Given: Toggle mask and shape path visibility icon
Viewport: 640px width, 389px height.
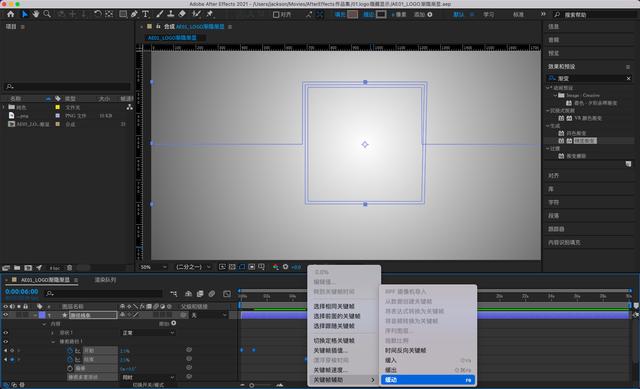Looking at the screenshot, I should pyautogui.click(x=242, y=267).
